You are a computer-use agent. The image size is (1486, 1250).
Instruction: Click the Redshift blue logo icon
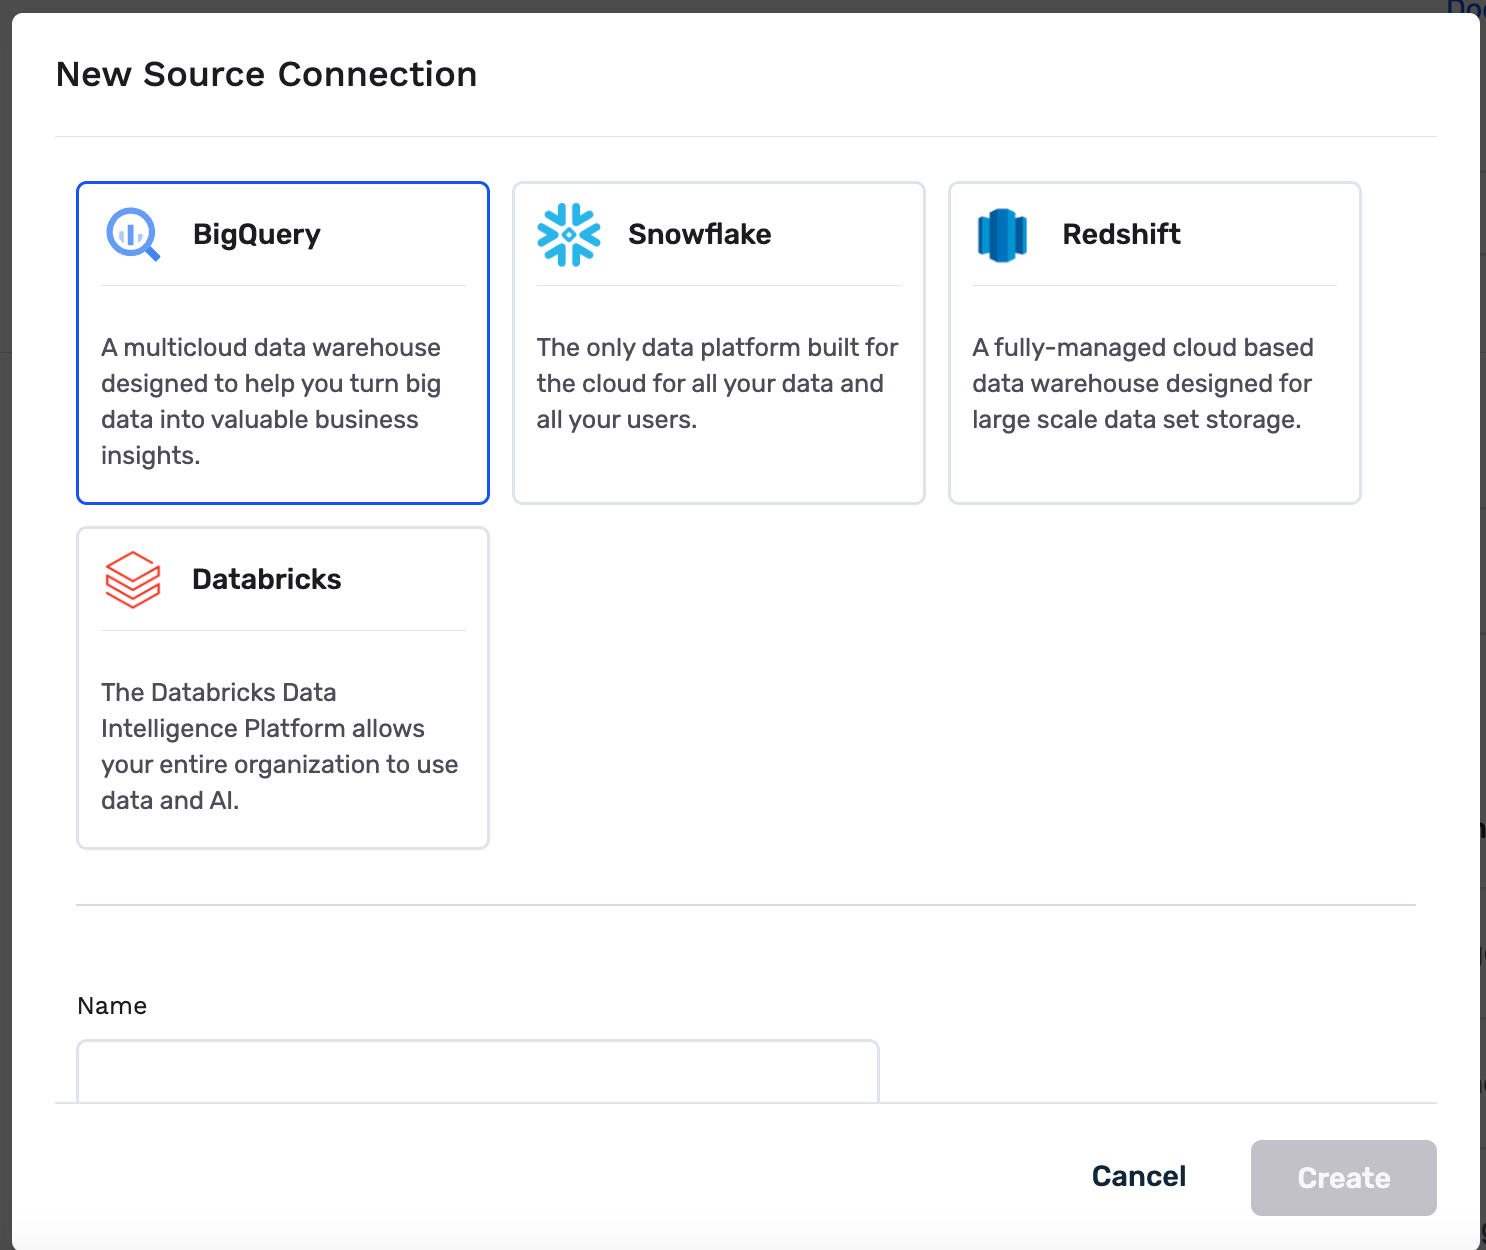point(1002,235)
